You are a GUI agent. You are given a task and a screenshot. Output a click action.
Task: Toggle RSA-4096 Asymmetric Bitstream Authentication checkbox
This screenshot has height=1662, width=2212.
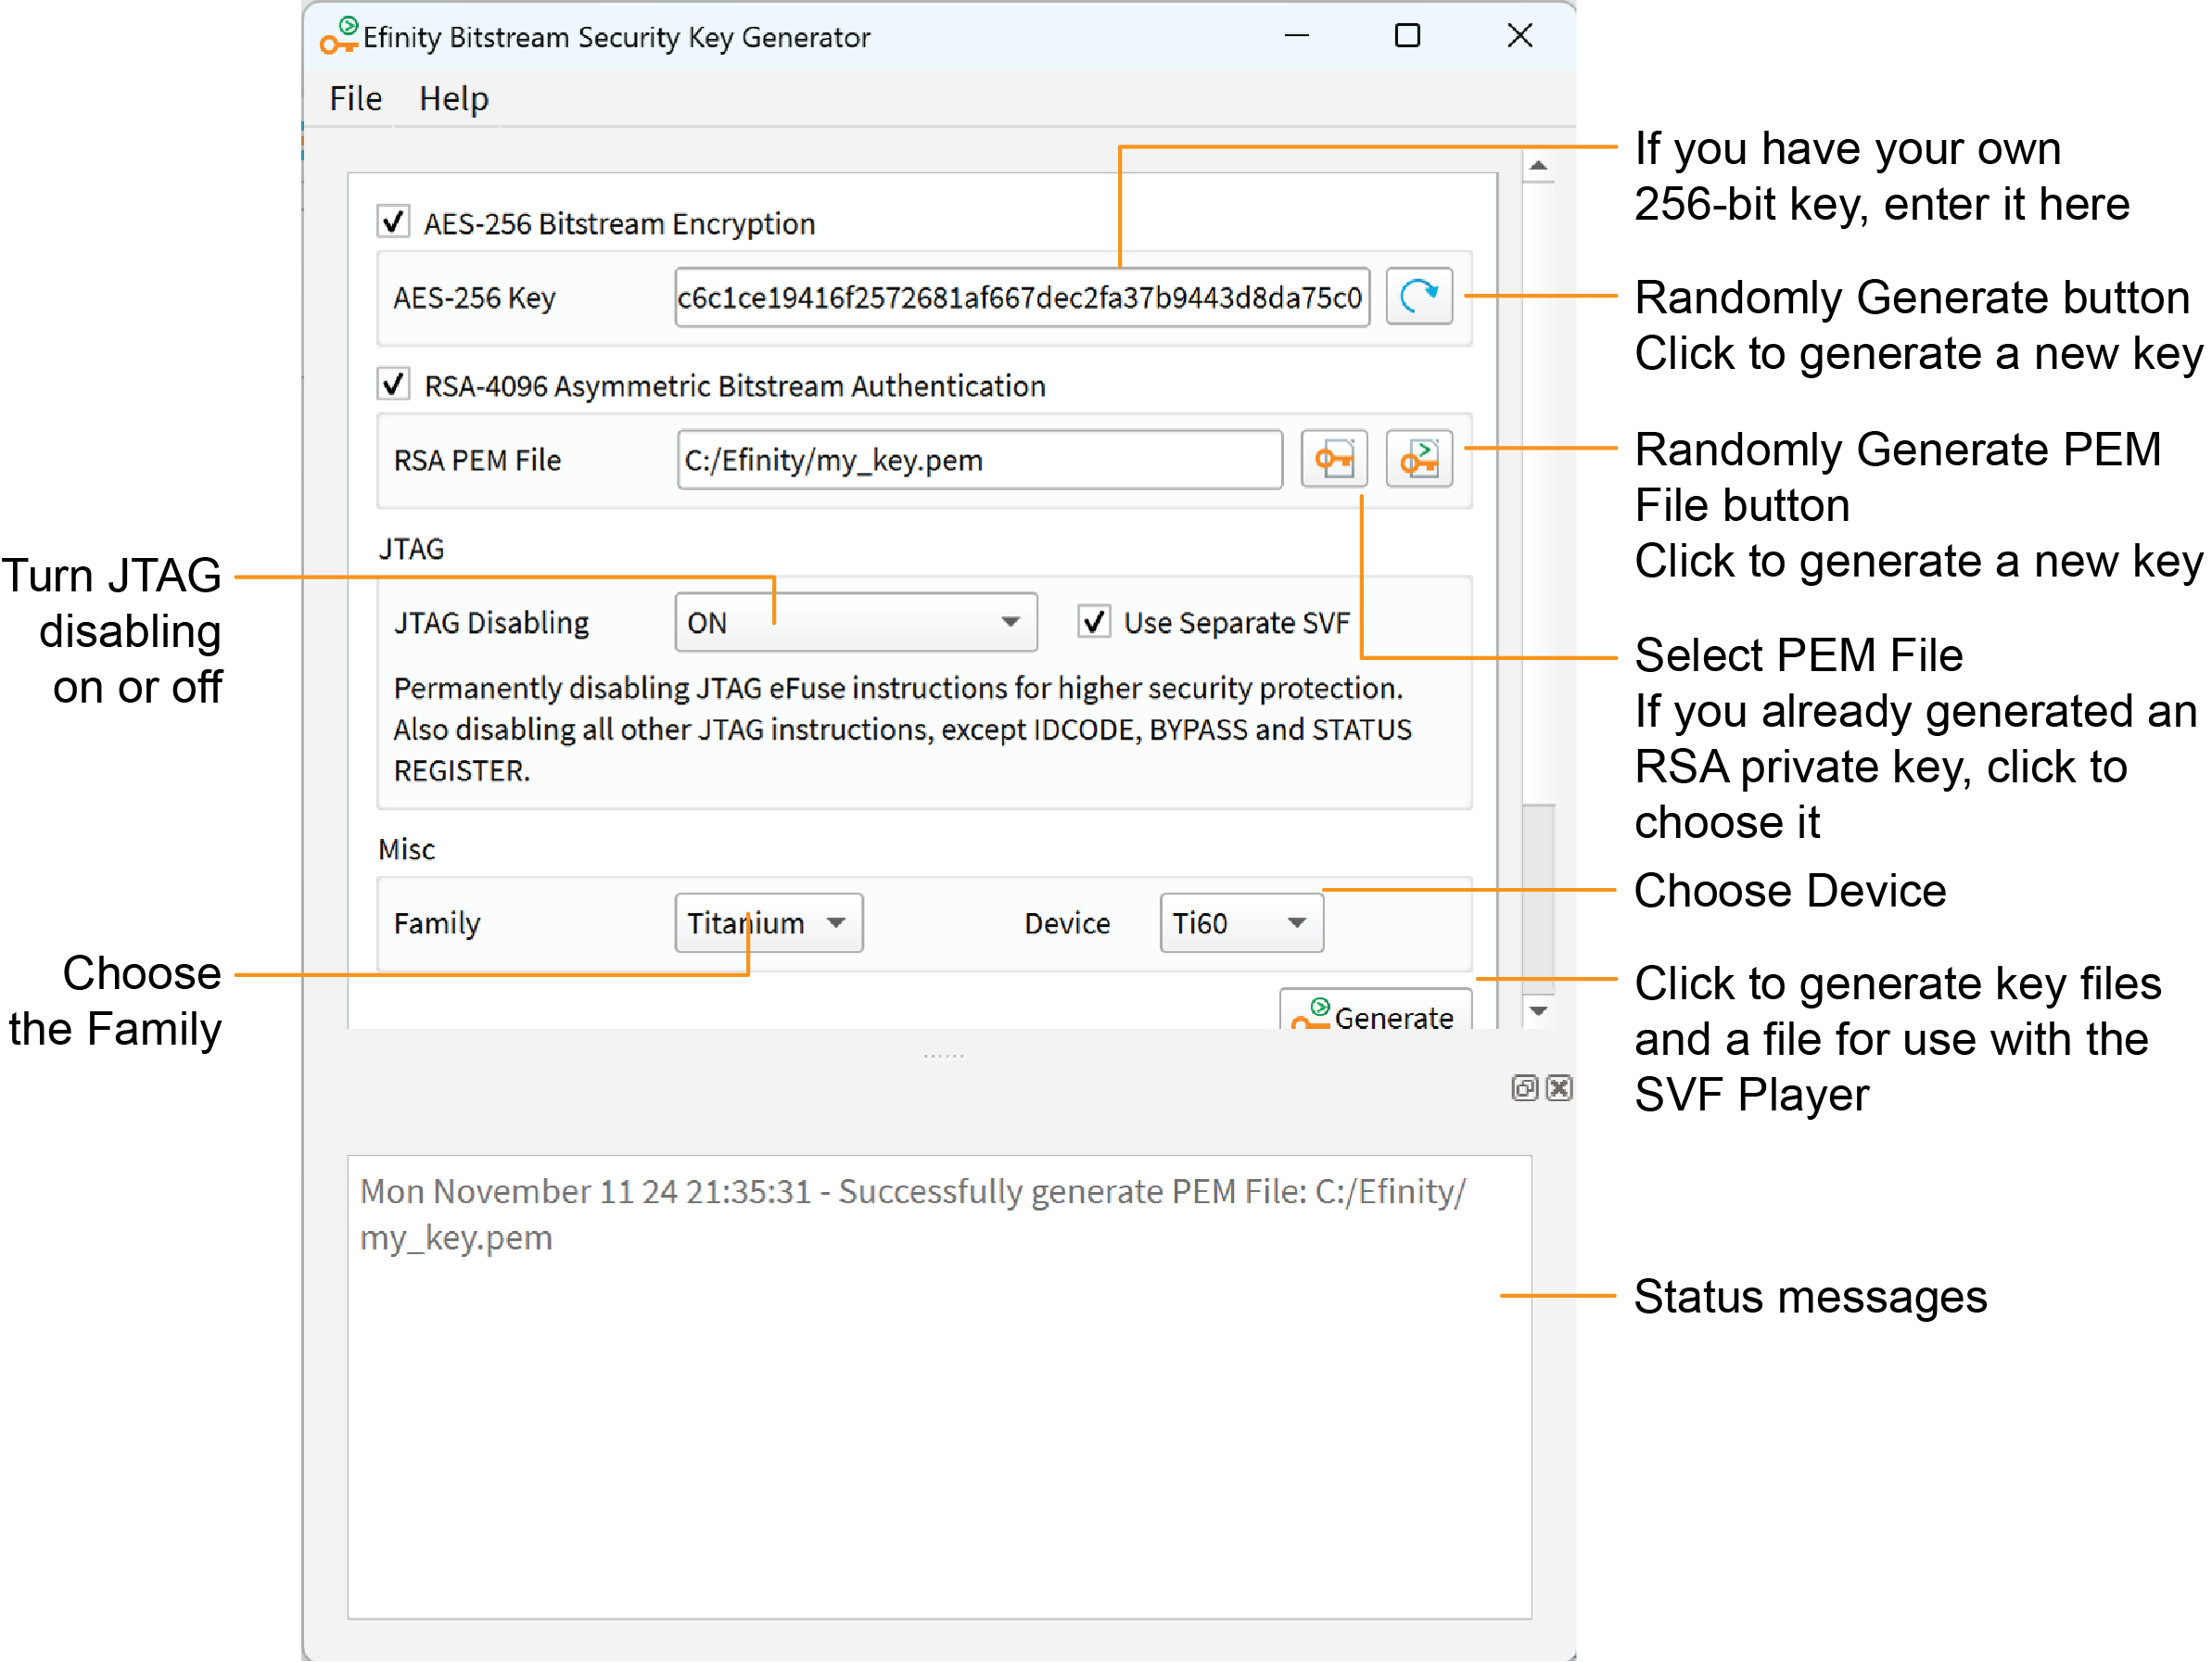[393, 385]
